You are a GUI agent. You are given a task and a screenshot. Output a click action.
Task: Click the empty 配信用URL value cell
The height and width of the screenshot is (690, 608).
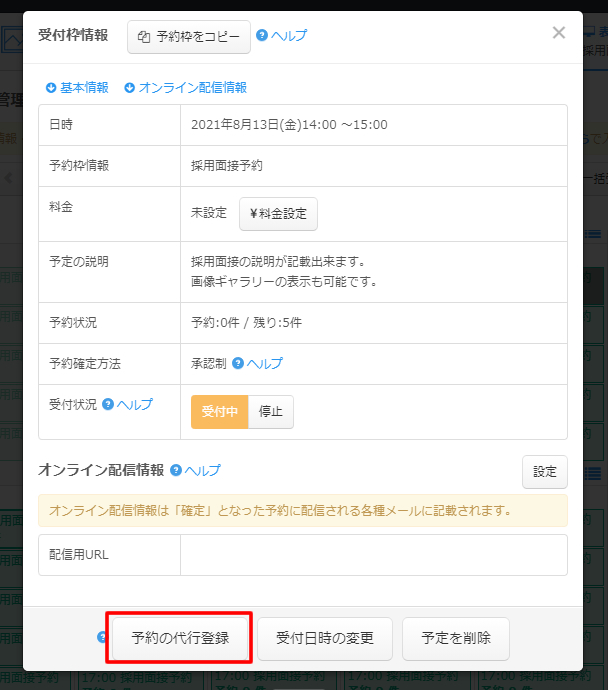[373, 555]
